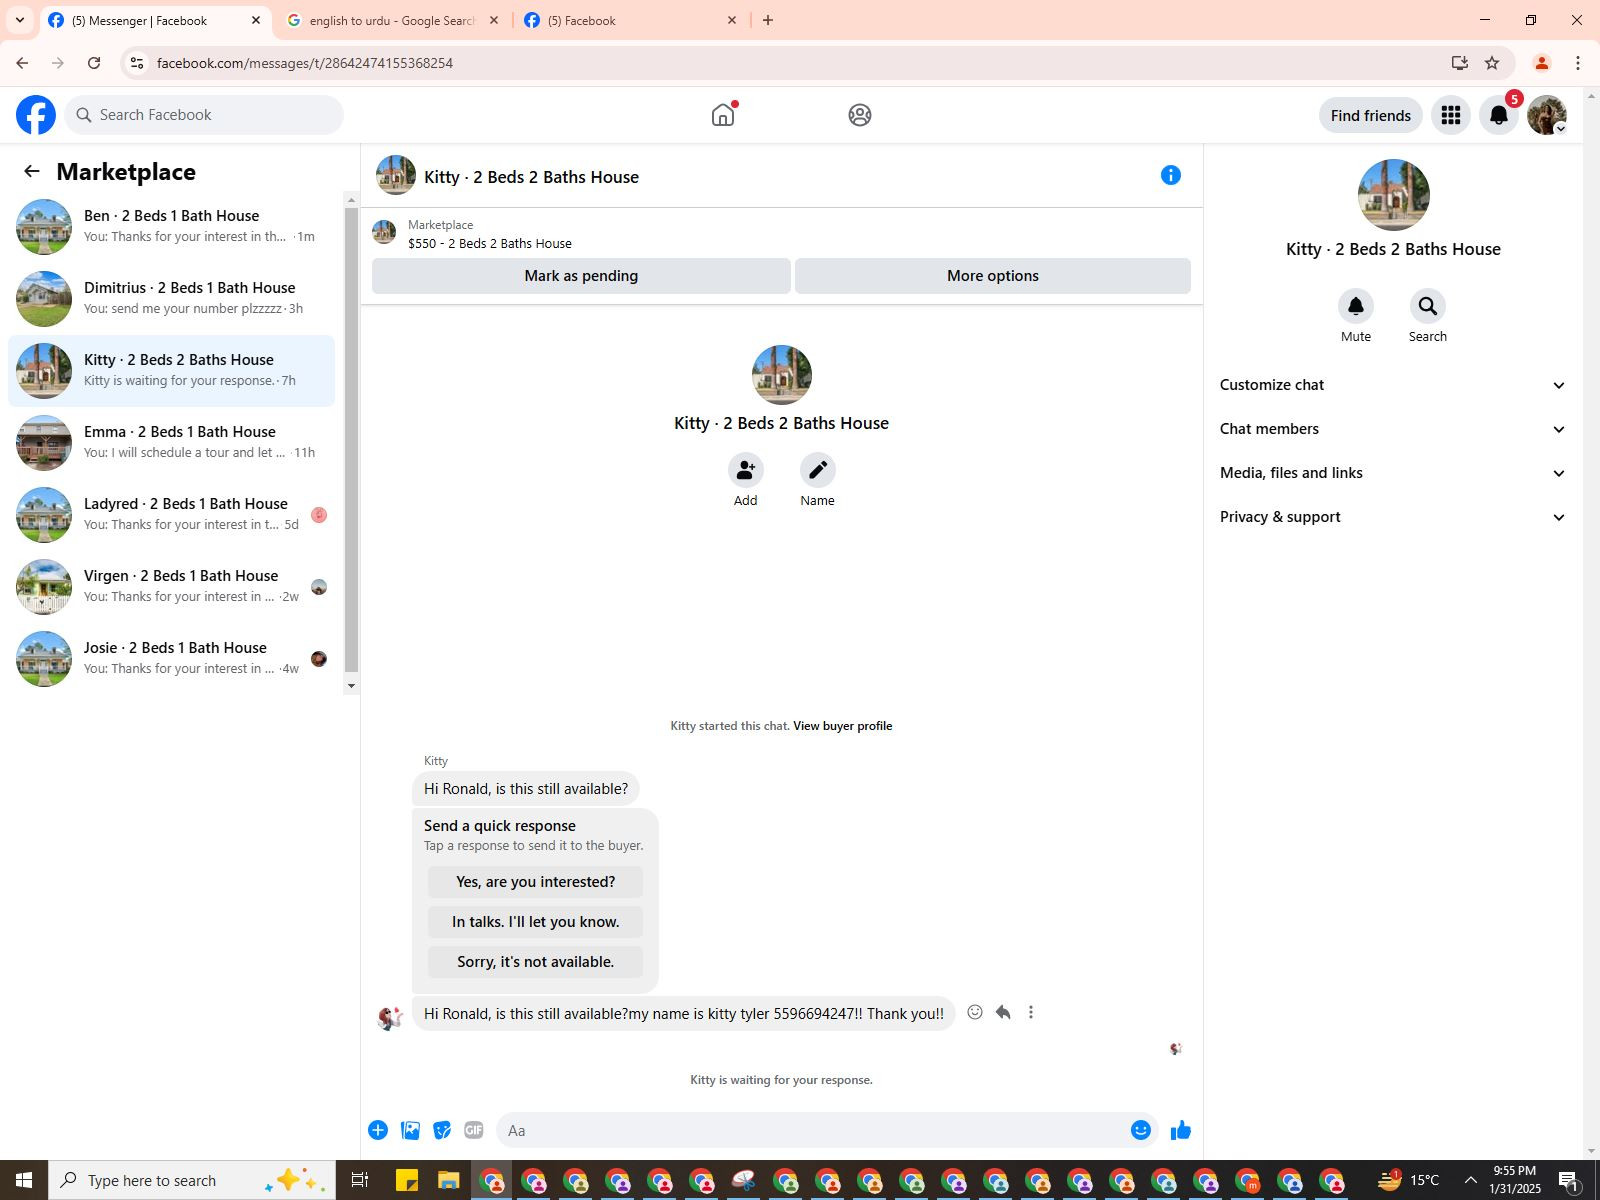Open Task View on the taskbar
1600x1200 pixels.
tap(360, 1180)
